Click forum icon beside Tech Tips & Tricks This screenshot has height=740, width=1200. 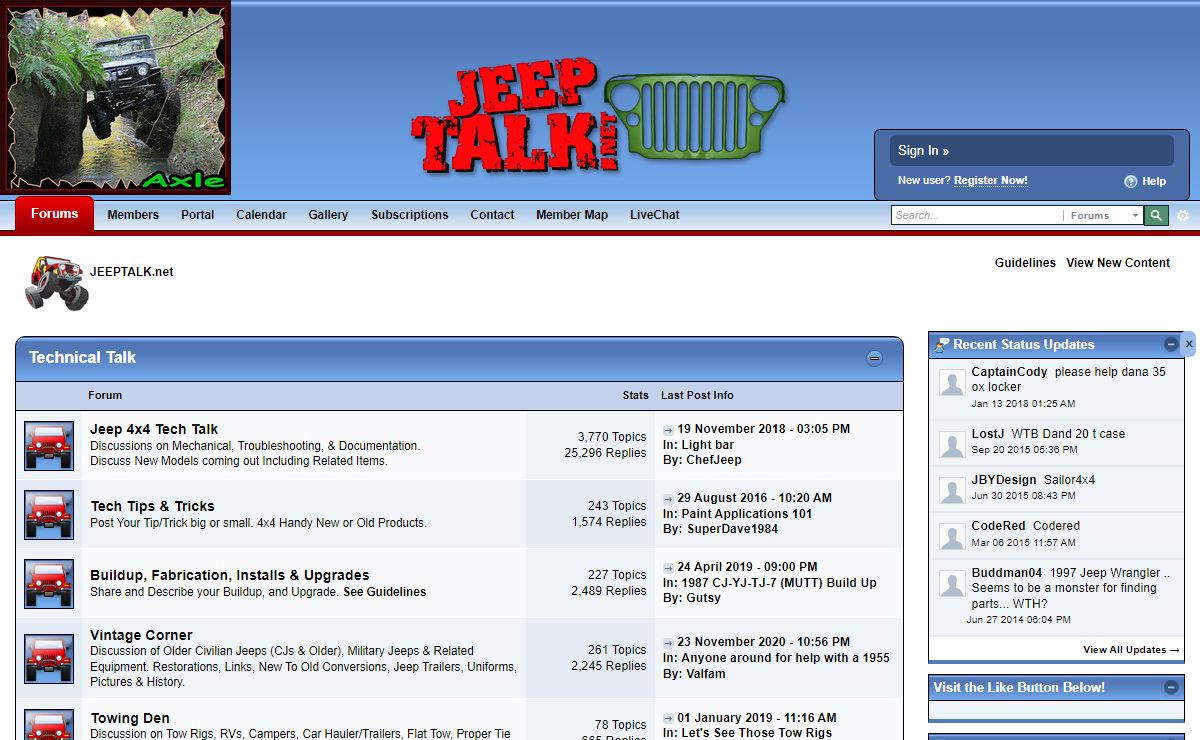coord(49,515)
